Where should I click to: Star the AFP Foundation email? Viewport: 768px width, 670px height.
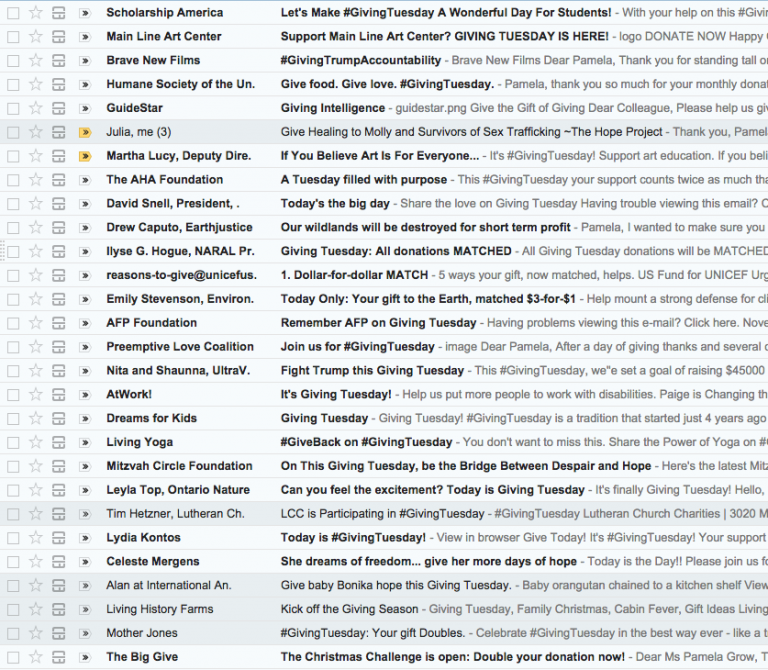coord(36,323)
